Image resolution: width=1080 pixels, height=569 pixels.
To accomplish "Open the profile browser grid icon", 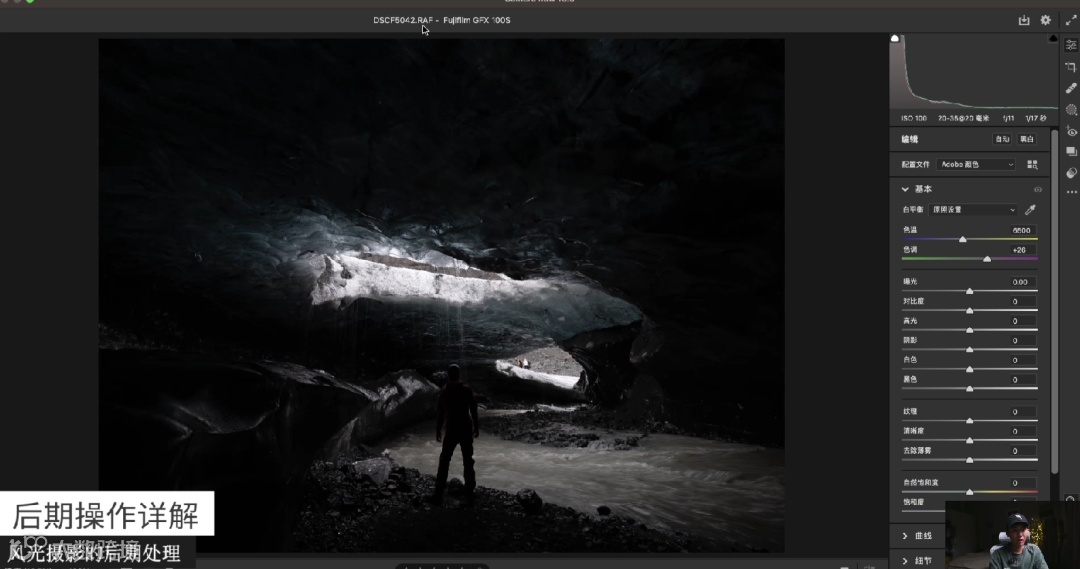I will (x=1032, y=165).
